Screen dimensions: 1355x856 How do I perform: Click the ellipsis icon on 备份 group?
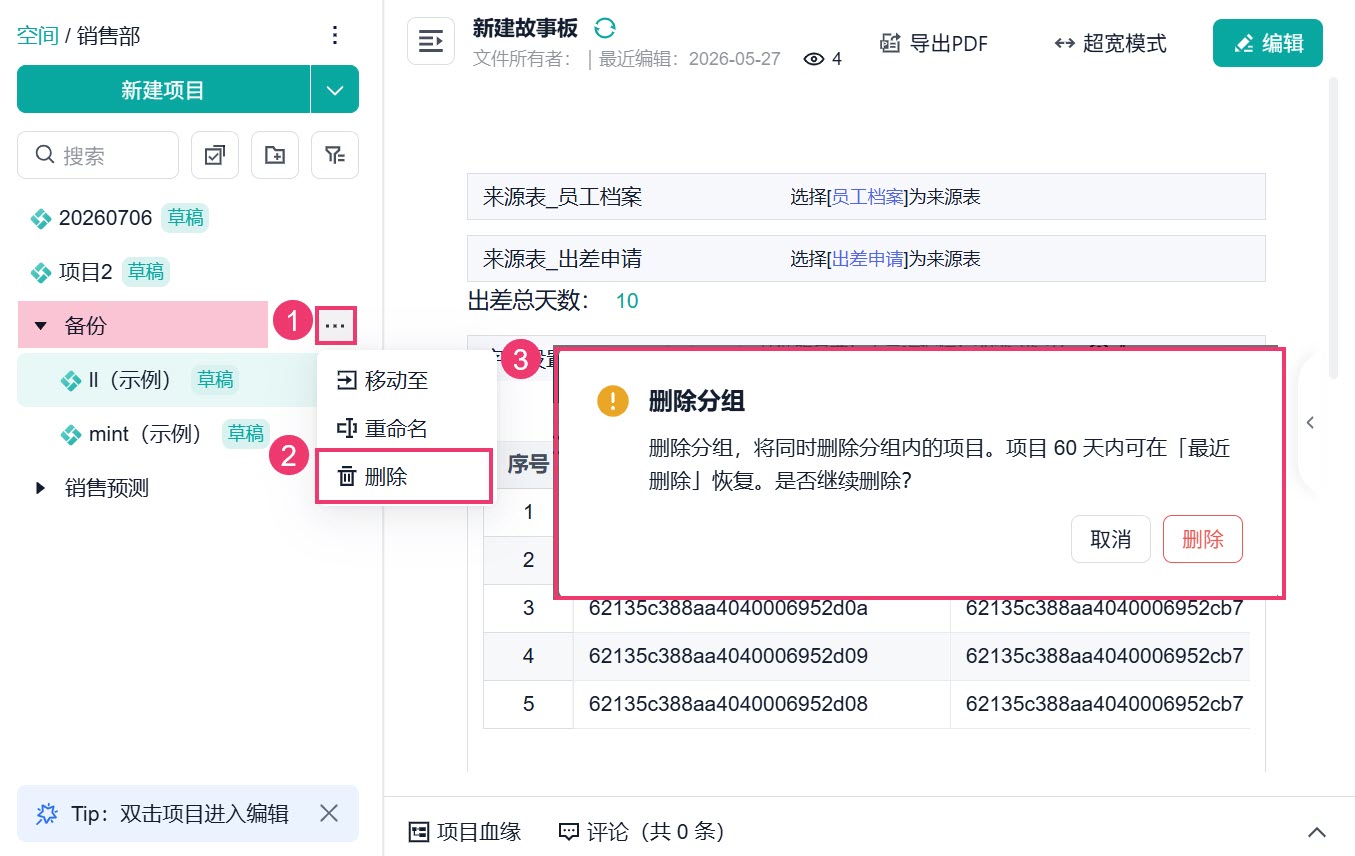pos(335,326)
